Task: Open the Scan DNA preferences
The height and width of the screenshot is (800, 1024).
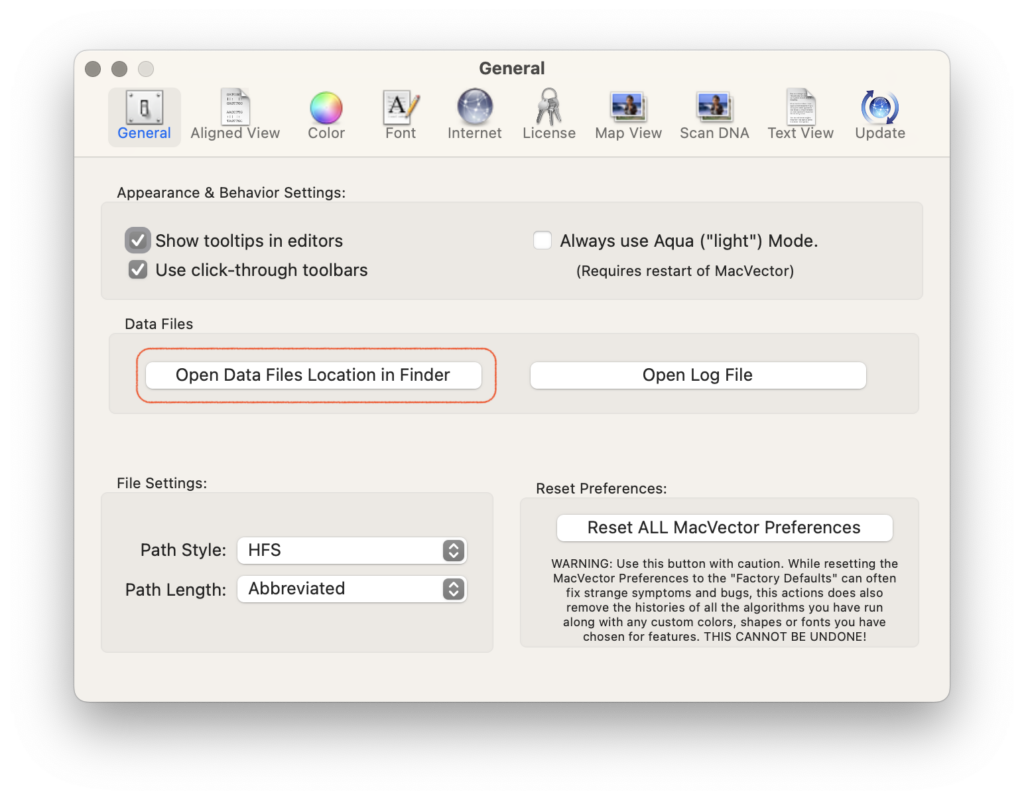Action: pyautogui.click(x=714, y=116)
